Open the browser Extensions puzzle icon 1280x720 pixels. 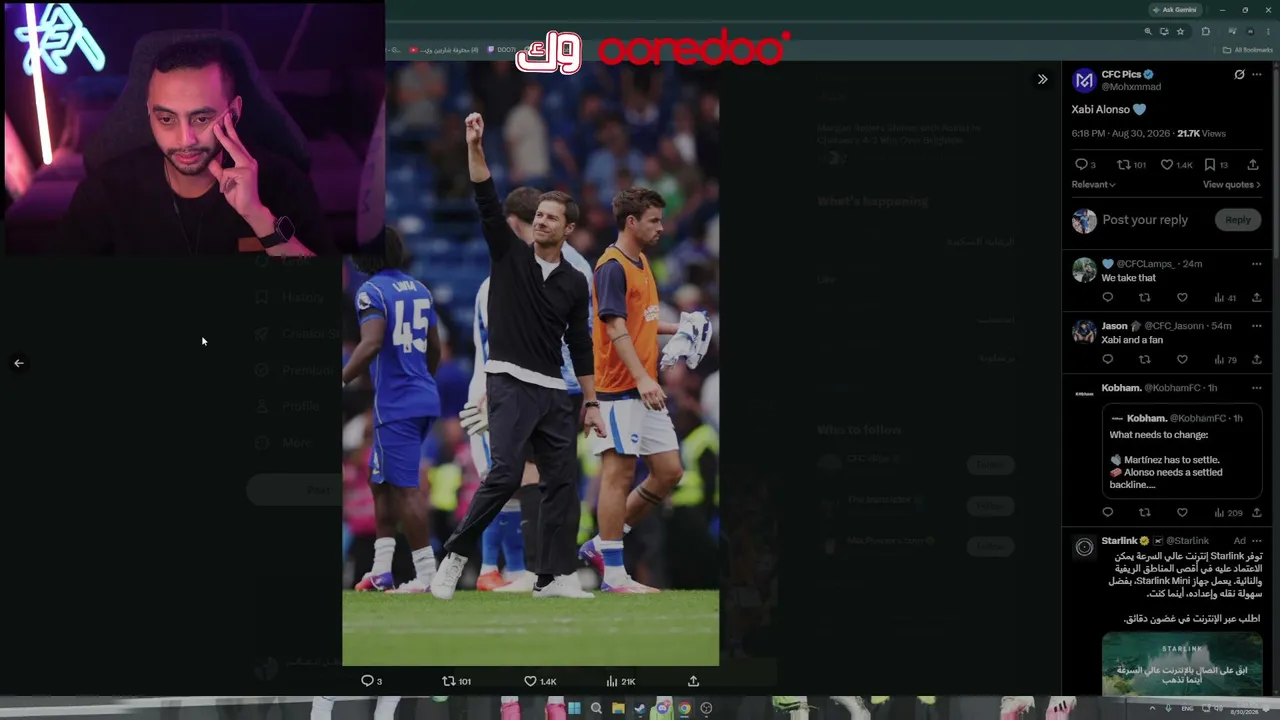point(1205,32)
